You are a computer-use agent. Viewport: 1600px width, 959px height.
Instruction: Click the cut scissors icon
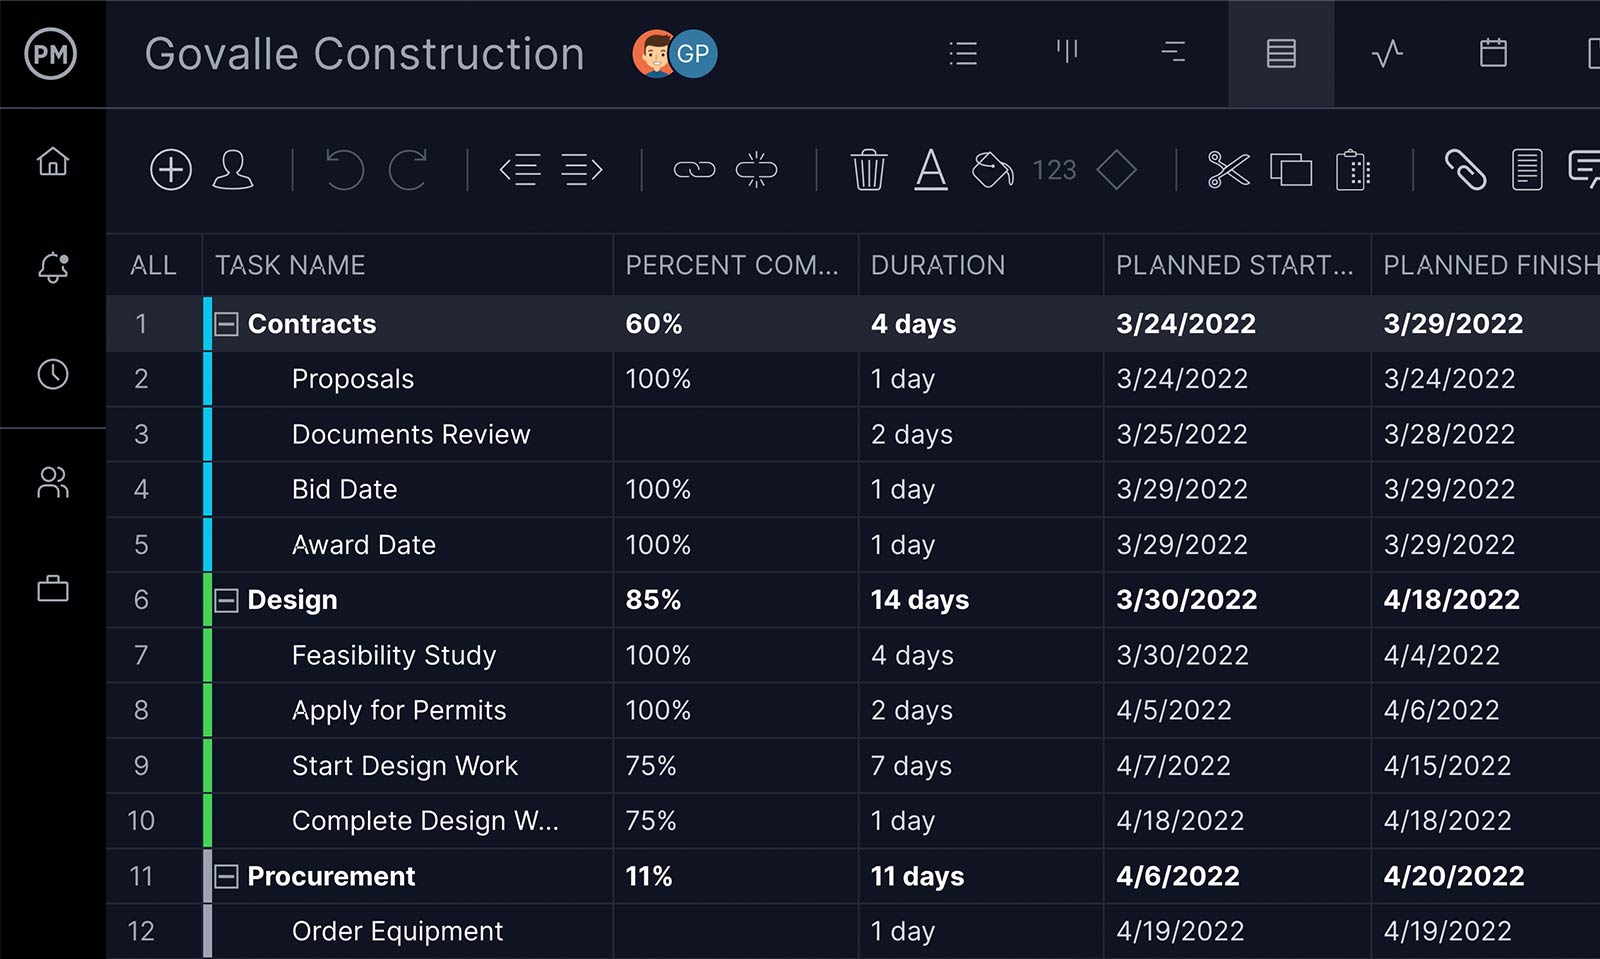point(1228,170)
